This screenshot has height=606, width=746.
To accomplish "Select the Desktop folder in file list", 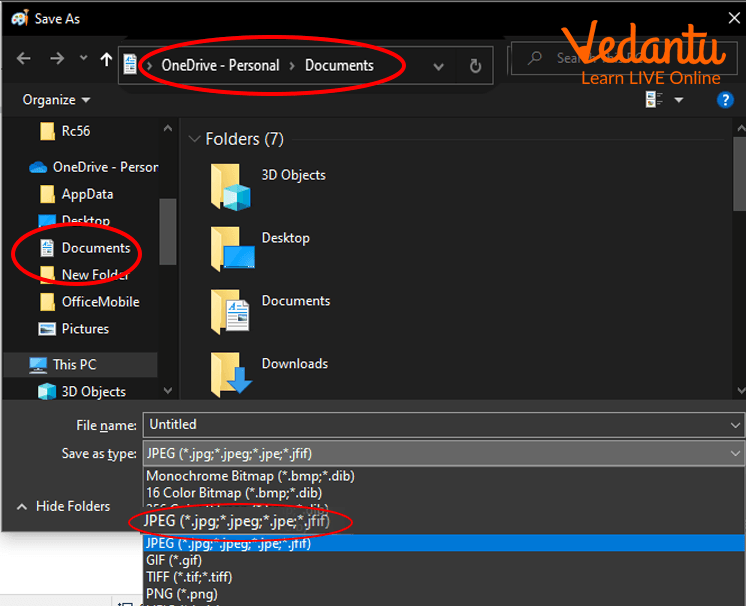I will pyautogui.click(x=285, y=238).
